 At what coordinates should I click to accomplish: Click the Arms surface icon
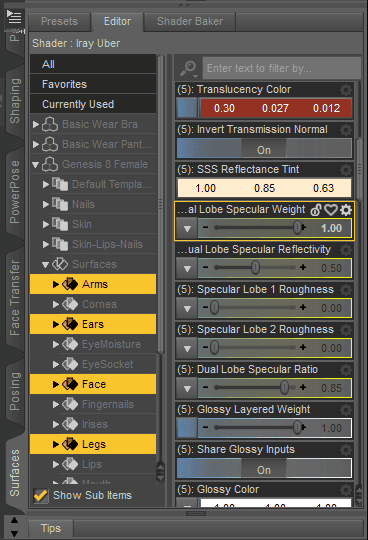coord(70,284)
